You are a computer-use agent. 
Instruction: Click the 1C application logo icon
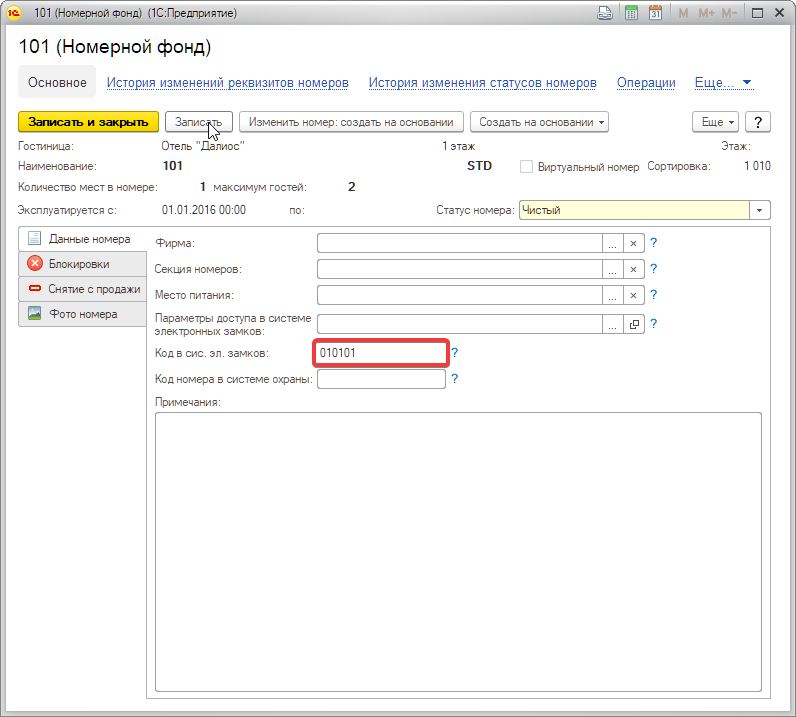pos(14,13)
